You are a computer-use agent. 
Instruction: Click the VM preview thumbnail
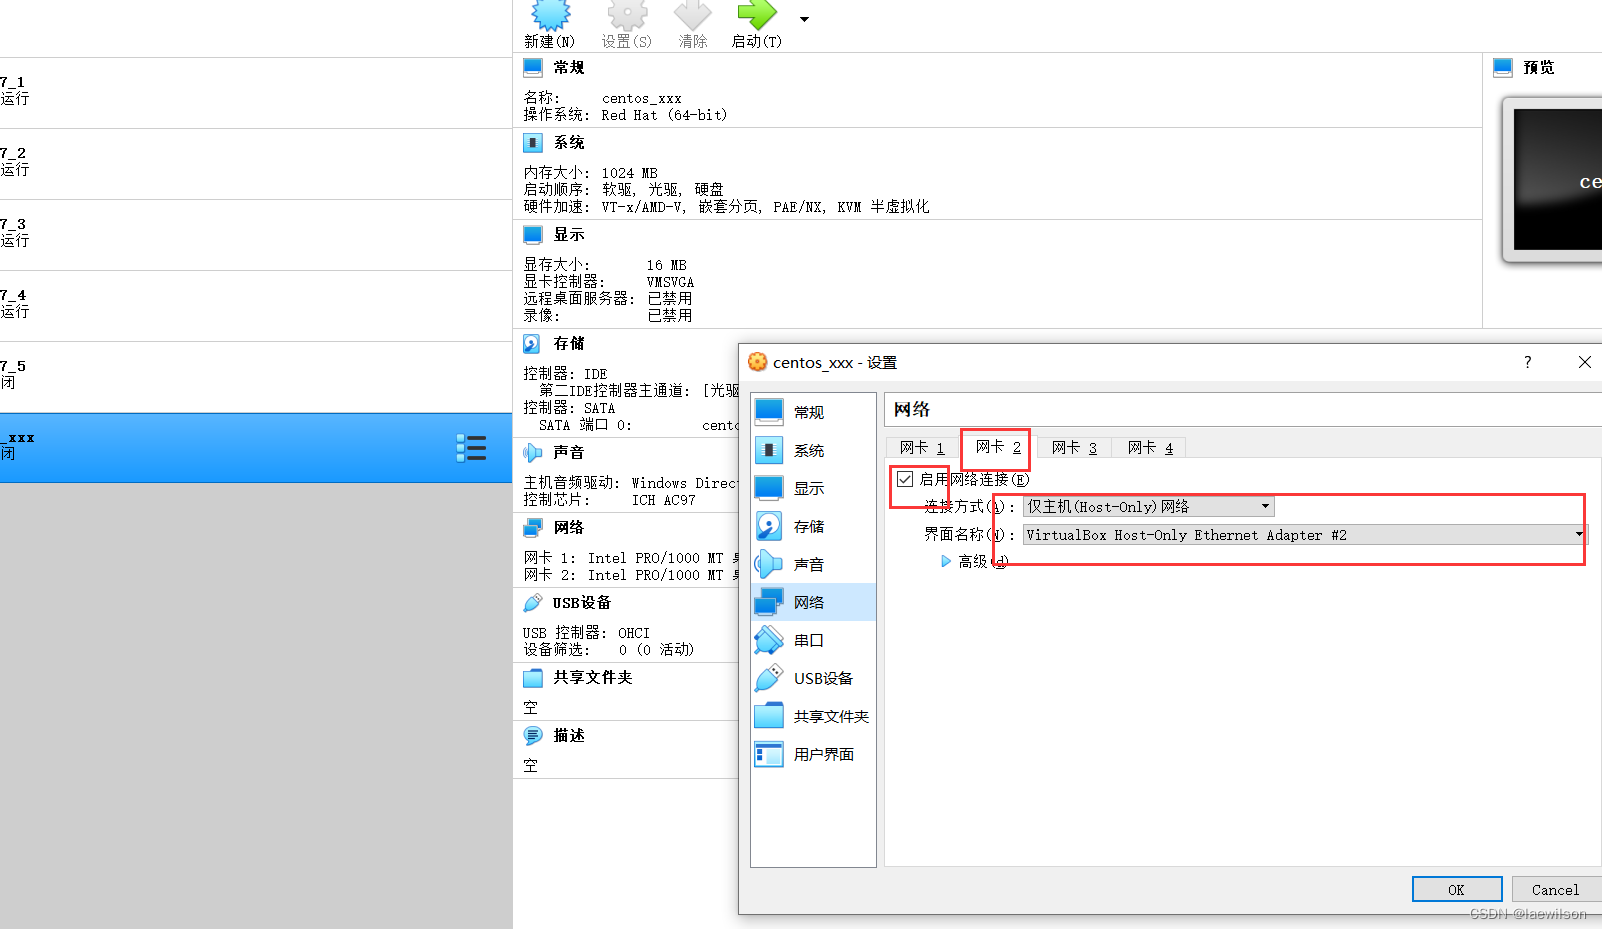coord(1557,180)
